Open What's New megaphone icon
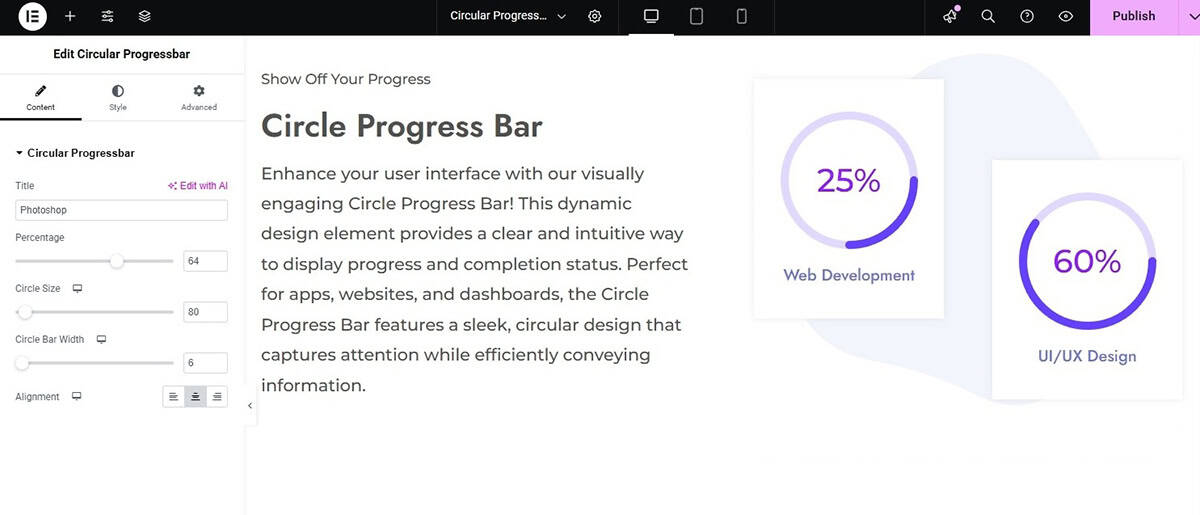Image resolution: width=1200 pixels, height=515 pixels. (950, 16)
